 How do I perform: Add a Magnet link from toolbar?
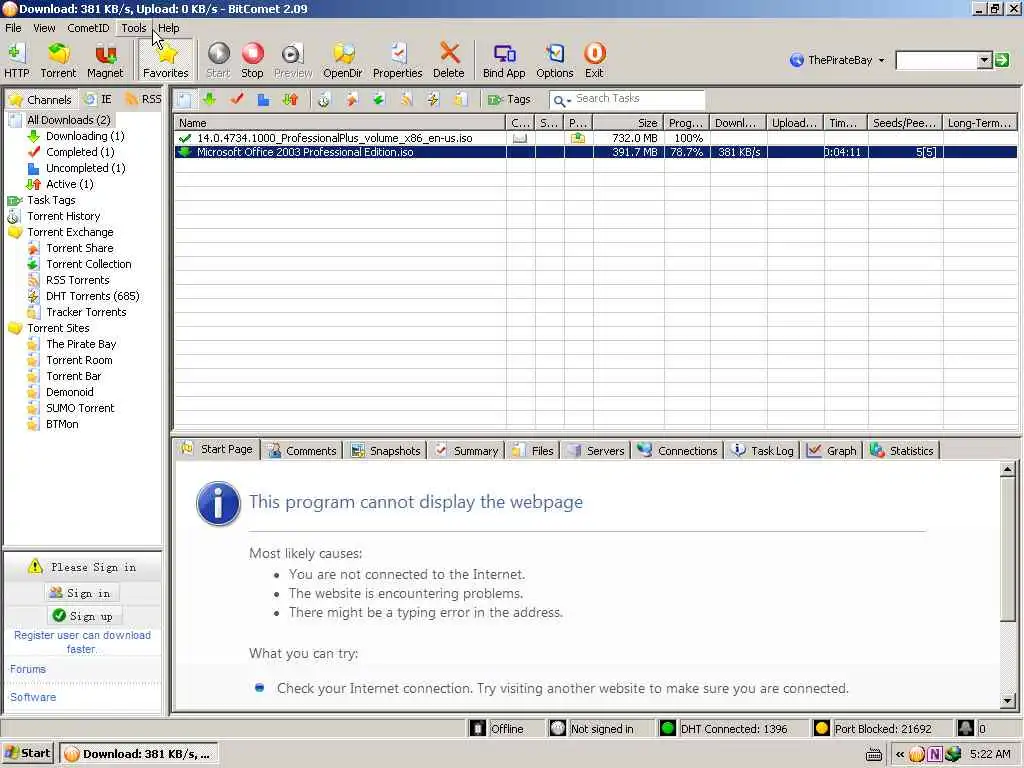click(x=105, y=60)
